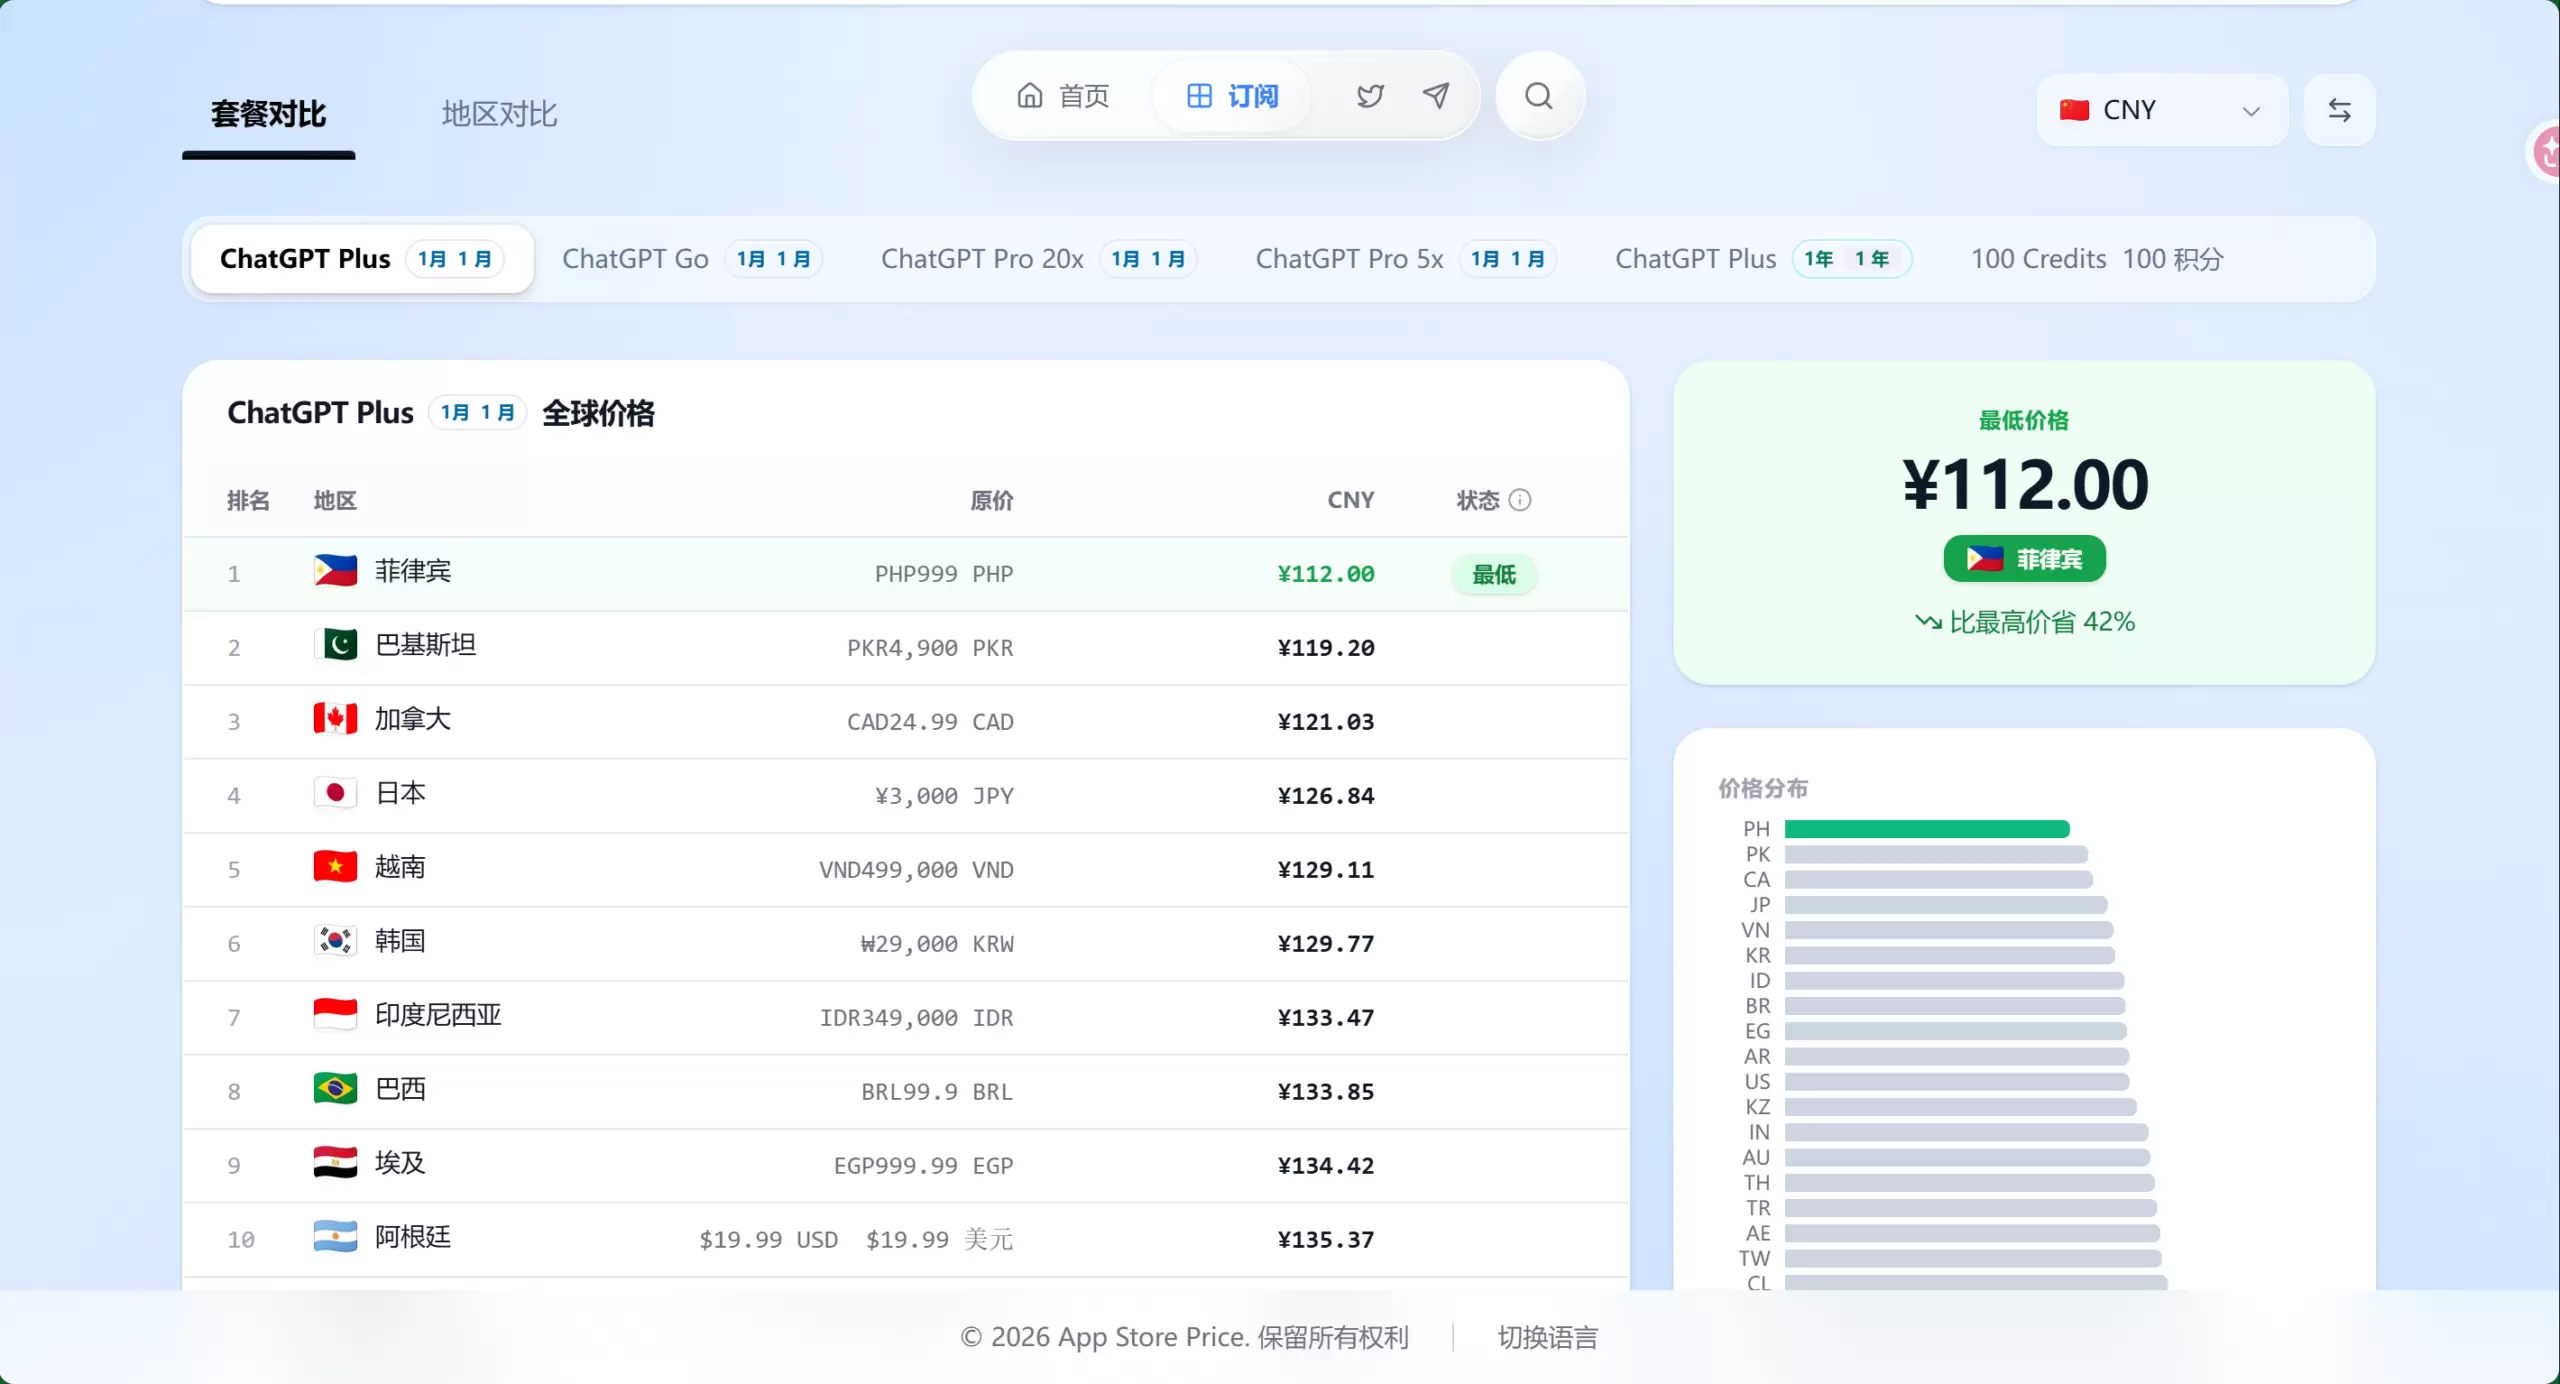Image resolution: width=2560 pixels, height=1384 pixels.
Task: Switch to the 套餐对比 tab
Action: (268, 115)
